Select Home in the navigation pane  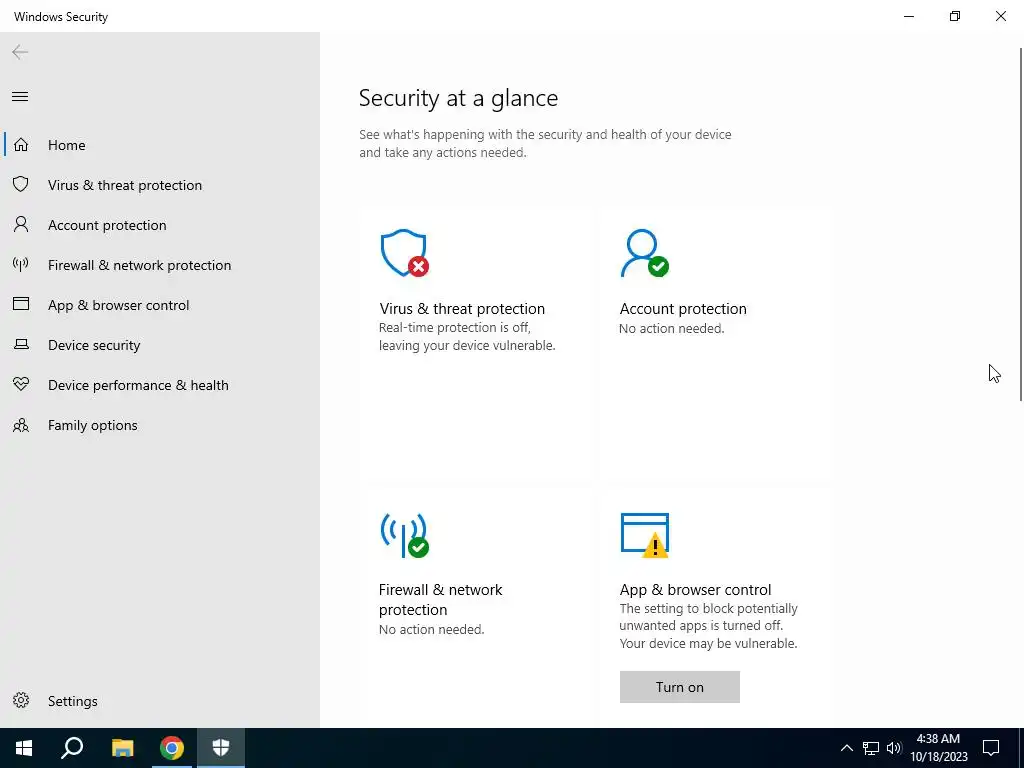[160, 144]
